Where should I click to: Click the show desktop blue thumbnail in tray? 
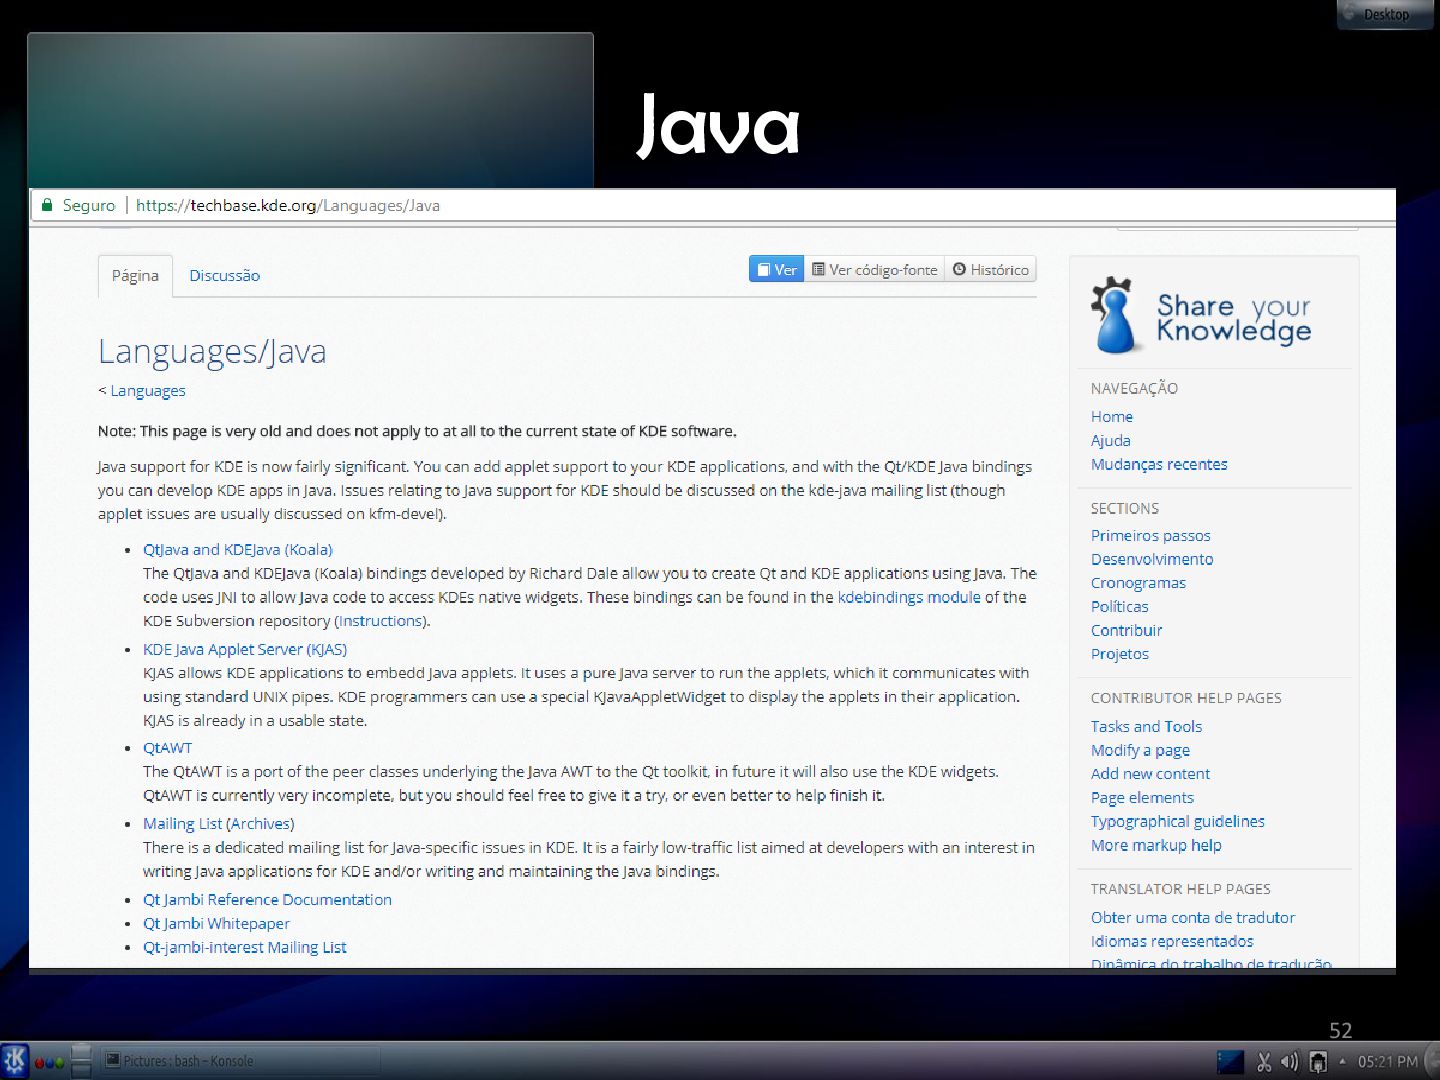click(1230, 1062)
